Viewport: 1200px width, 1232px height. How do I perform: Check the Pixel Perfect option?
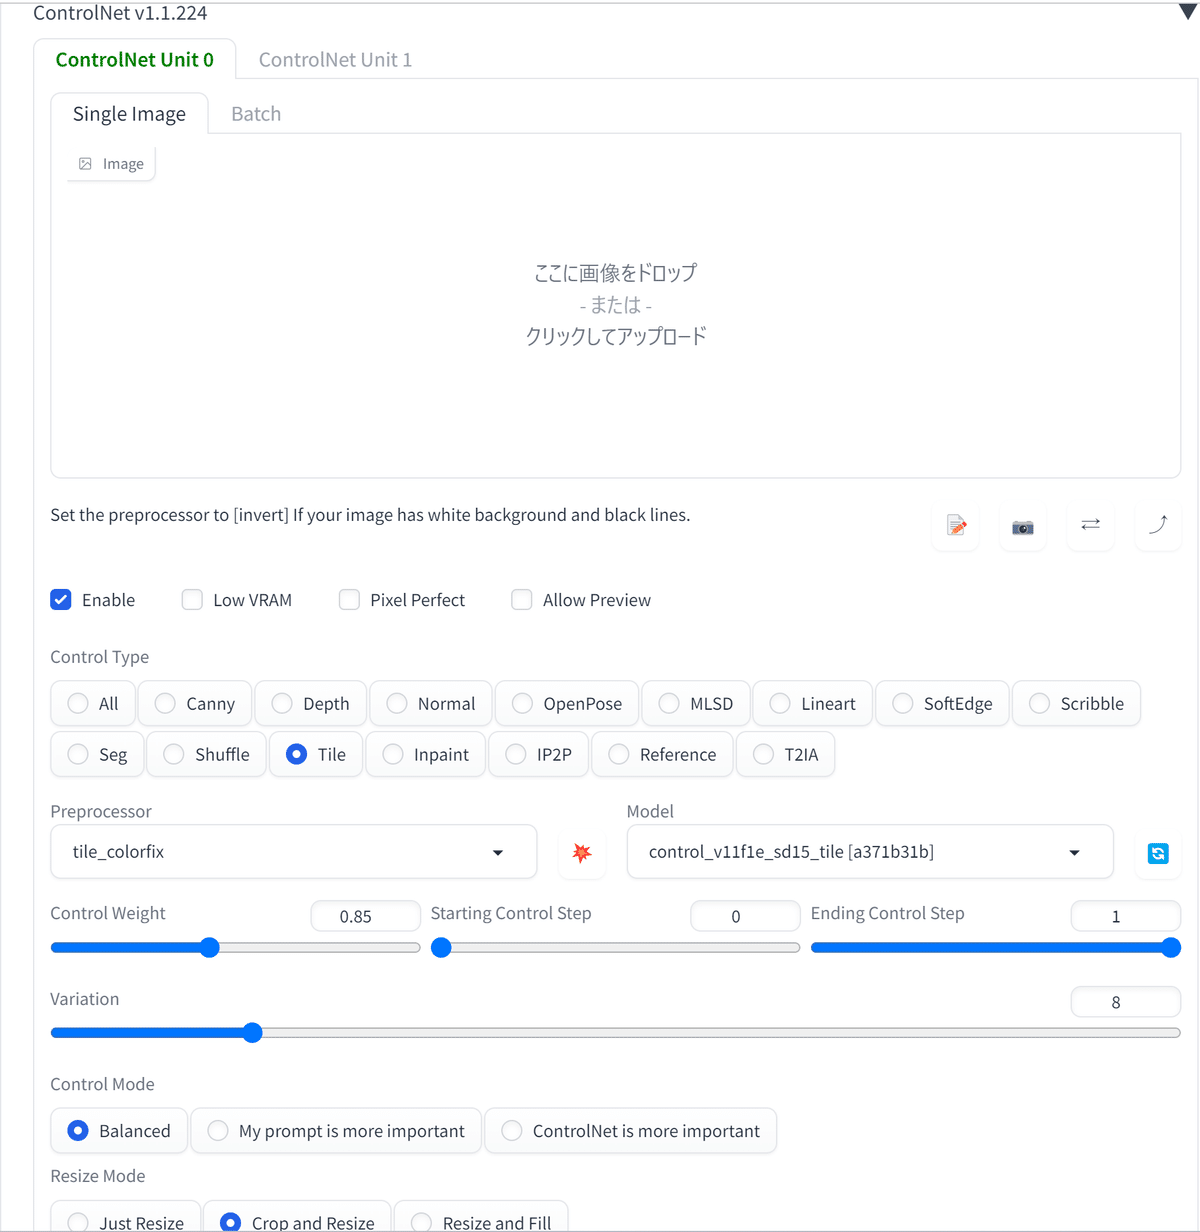349,600
